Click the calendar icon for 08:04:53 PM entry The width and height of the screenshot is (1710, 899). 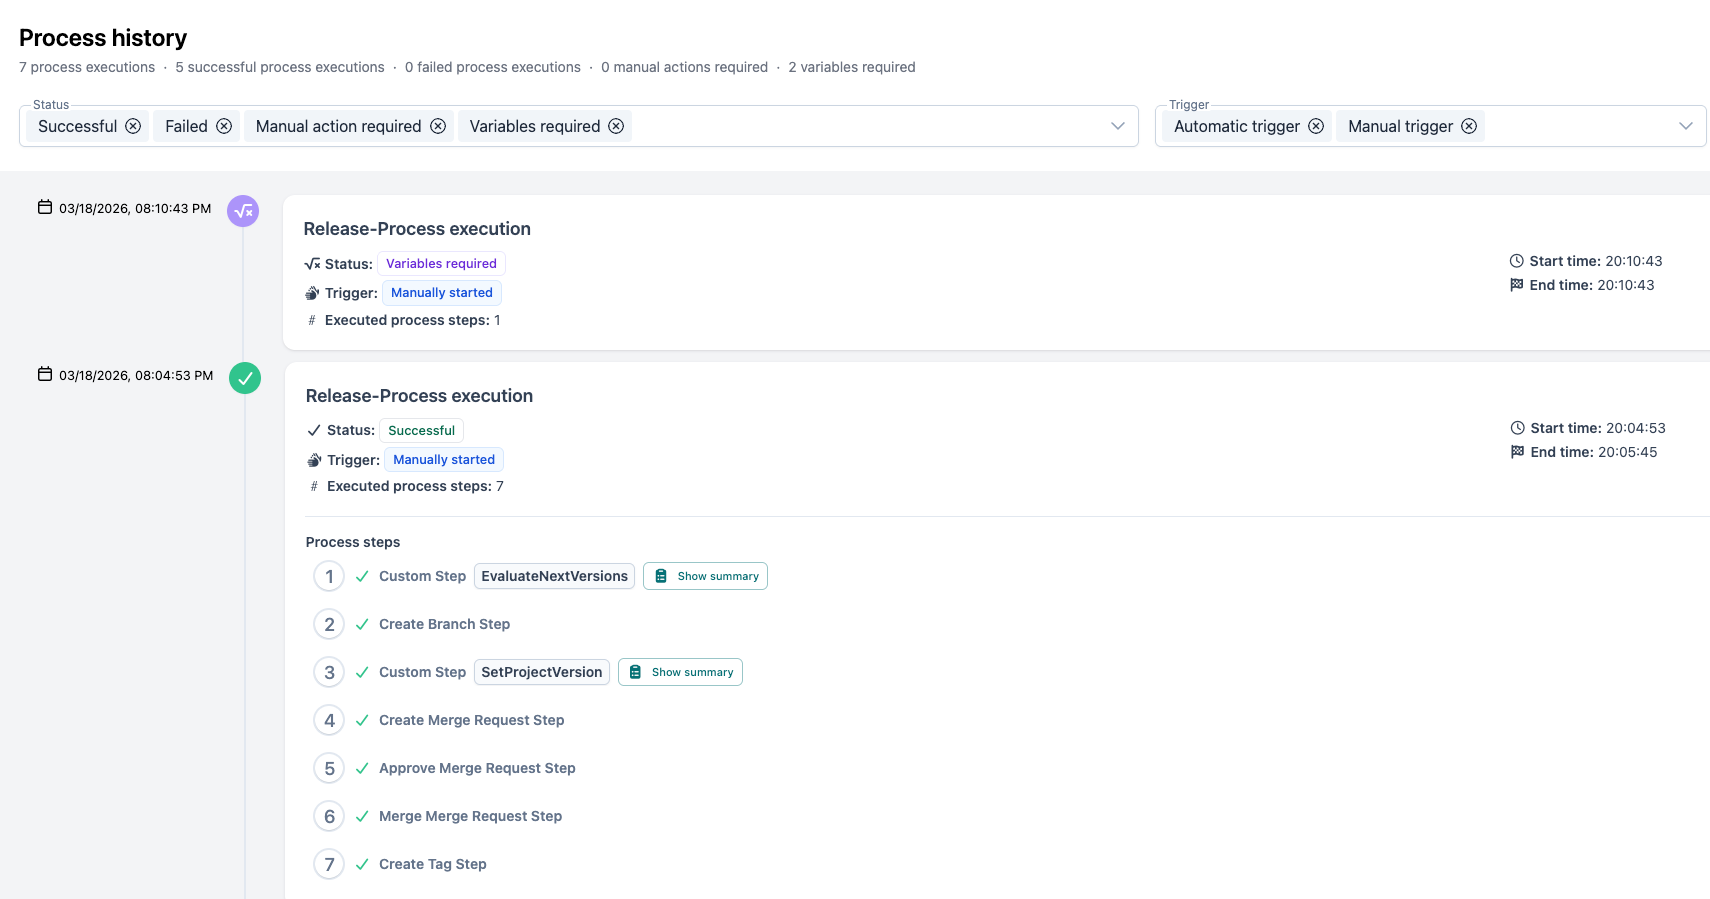tap(45, 374)
